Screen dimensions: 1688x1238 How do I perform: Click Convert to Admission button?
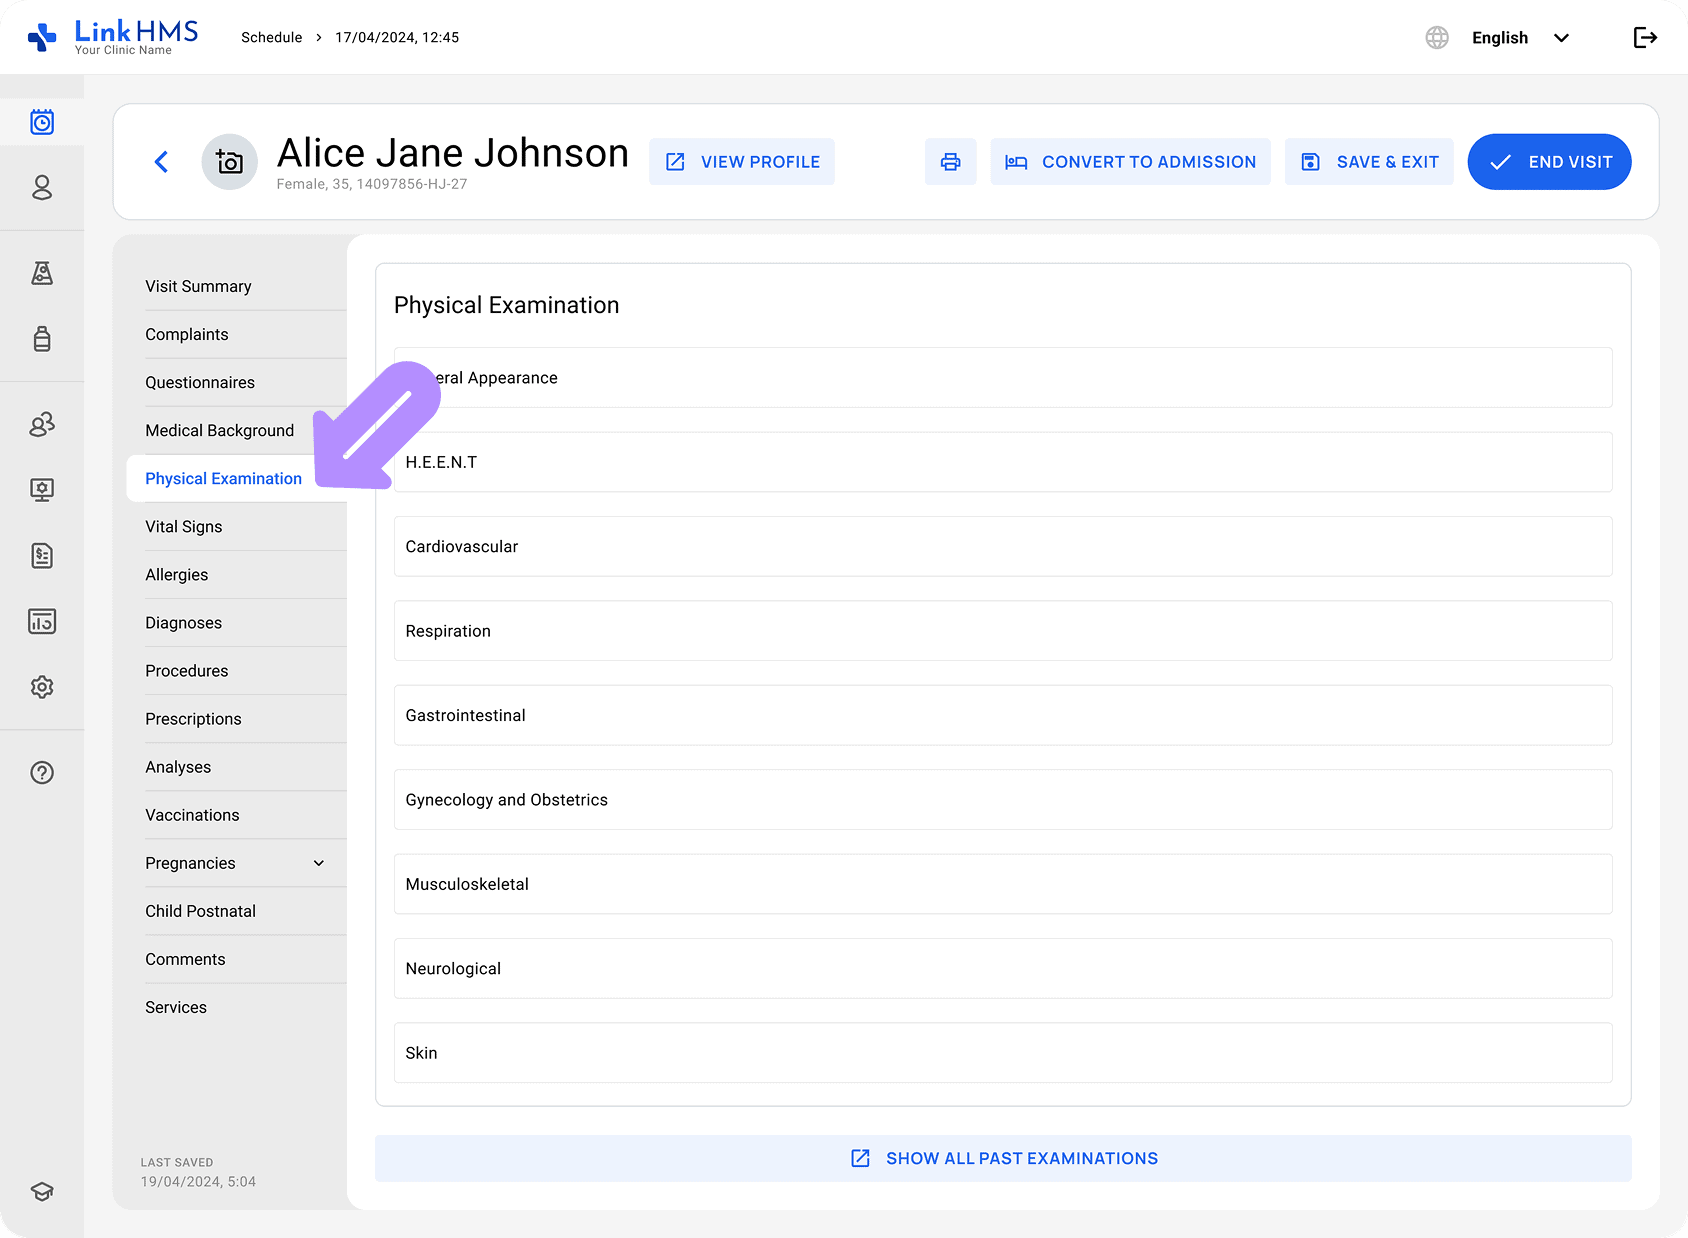tap(1130, 162)
